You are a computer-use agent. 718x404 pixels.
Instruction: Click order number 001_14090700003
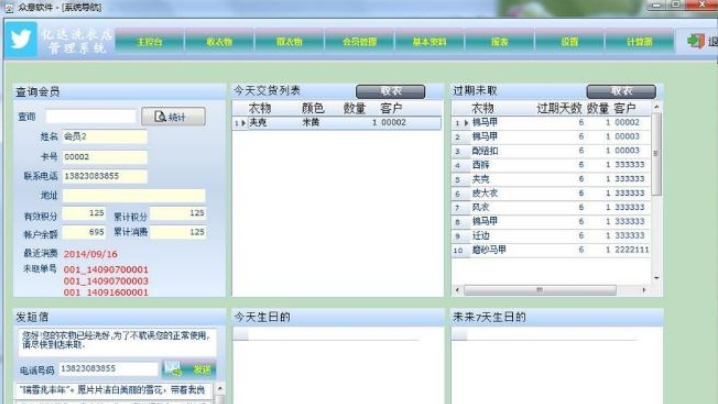tap(106, 281)
